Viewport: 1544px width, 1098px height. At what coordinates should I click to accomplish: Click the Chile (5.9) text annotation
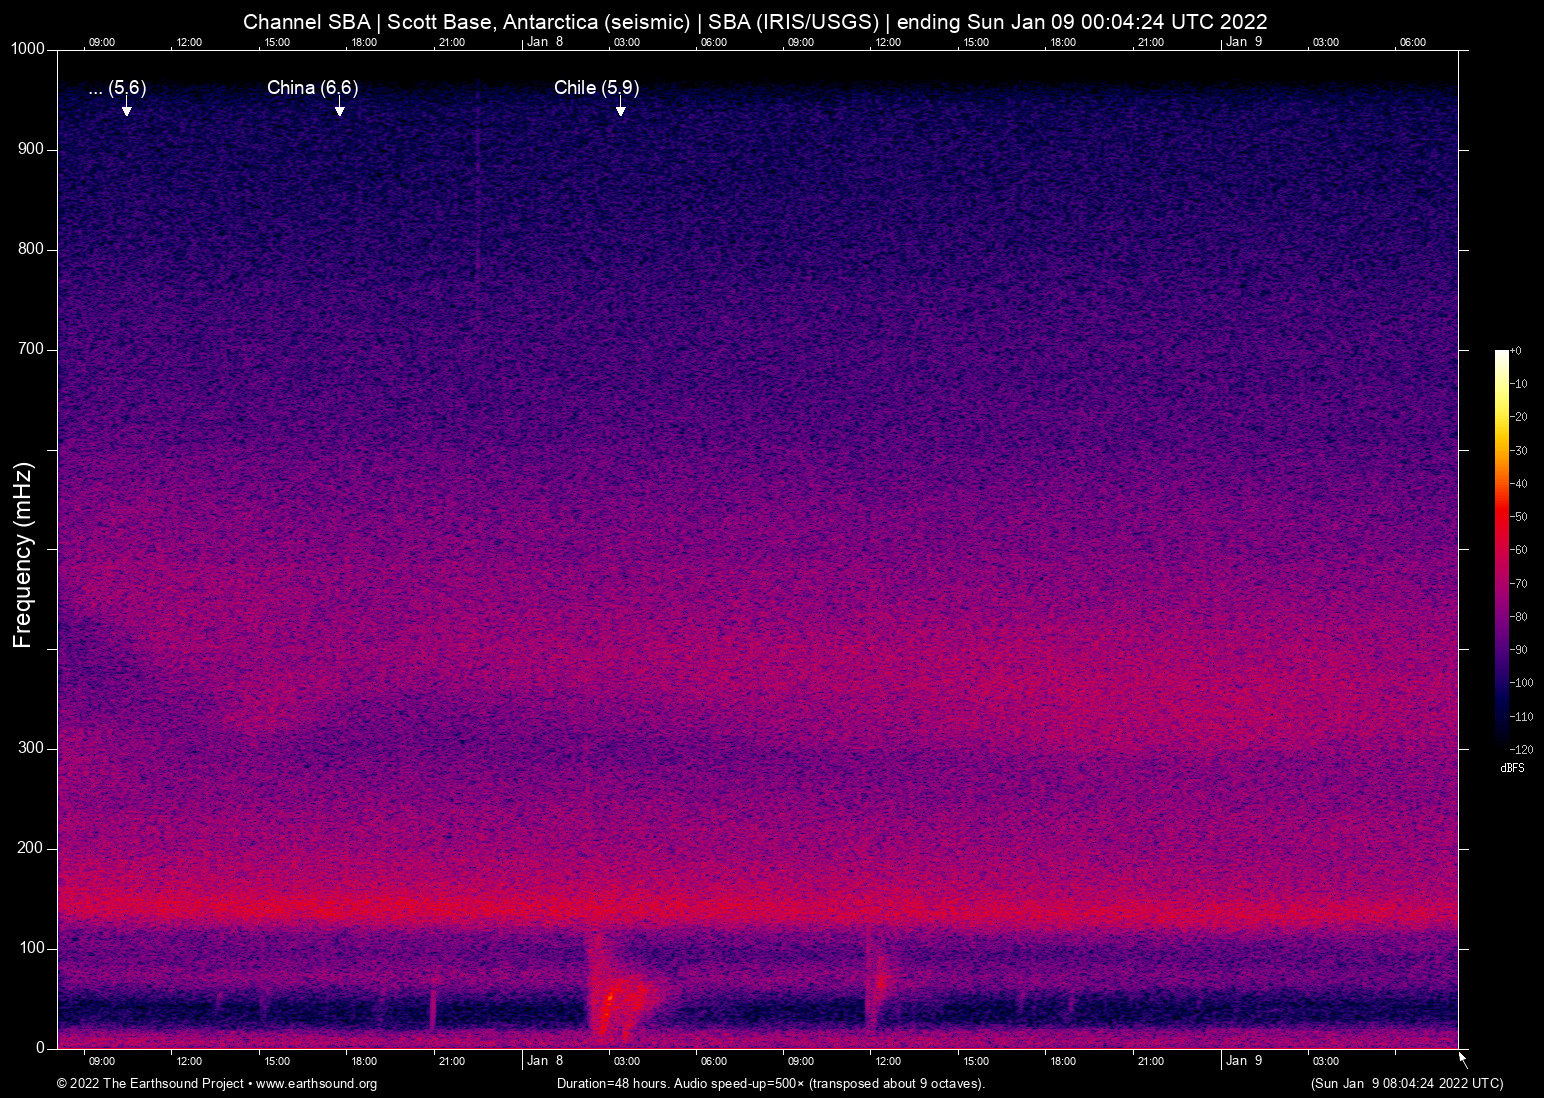click(595, 88)
